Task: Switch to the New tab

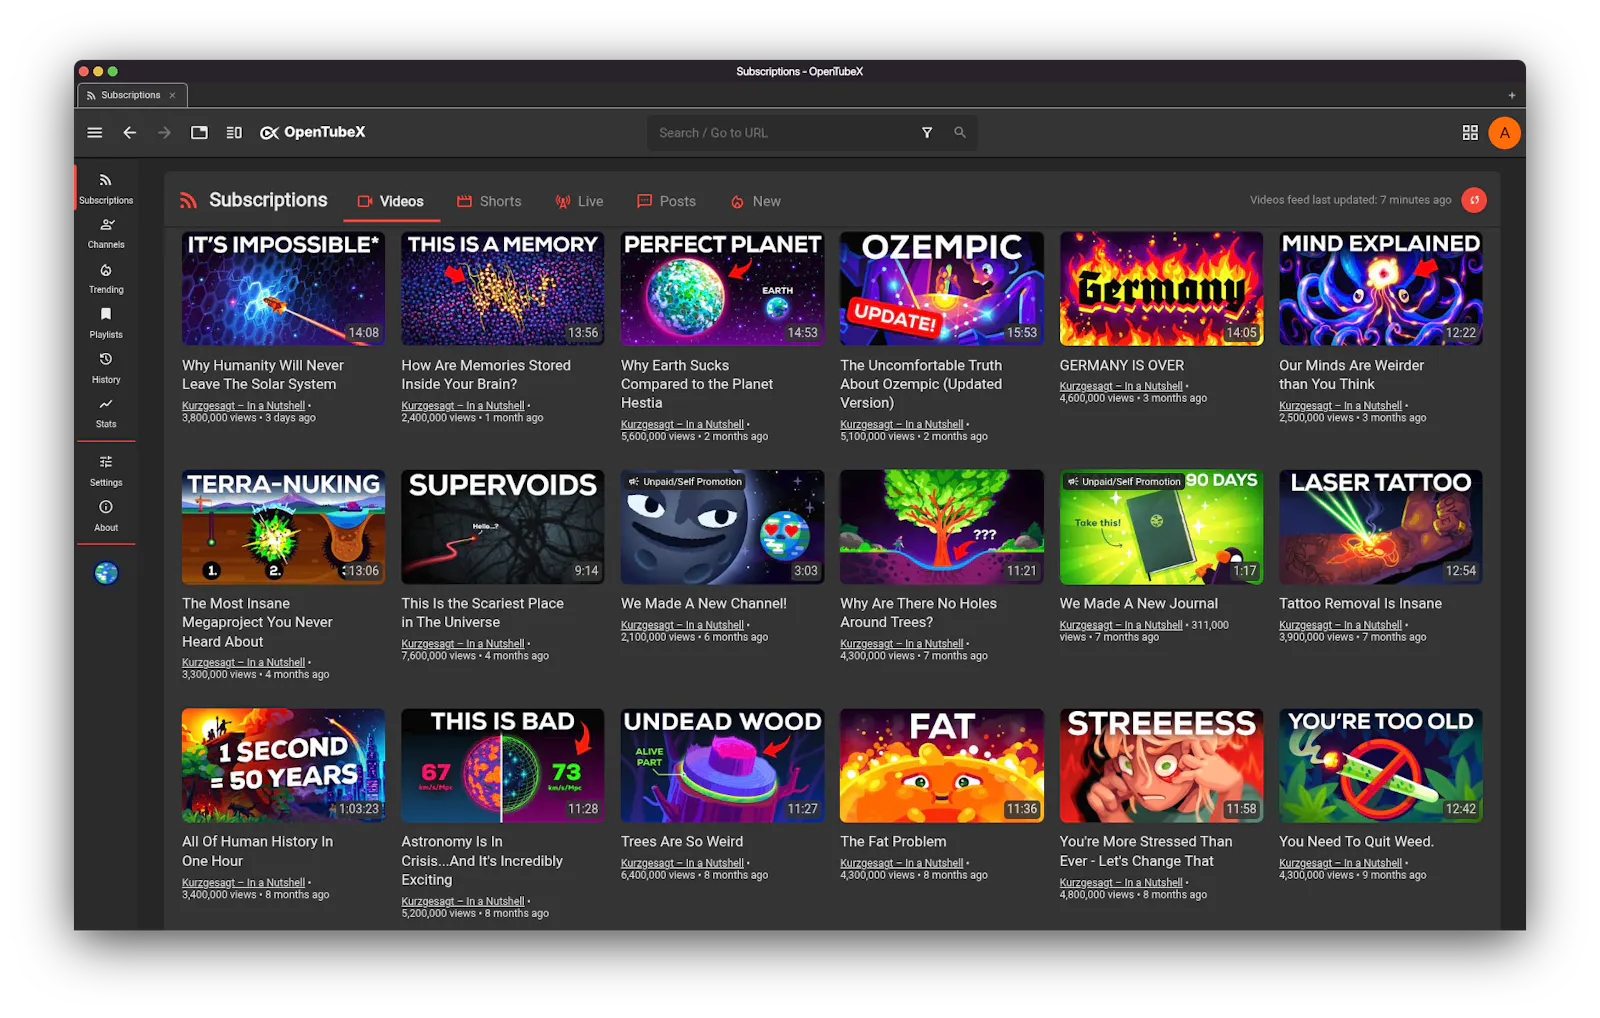Action: pyautogui.click(x=756, y=201)
